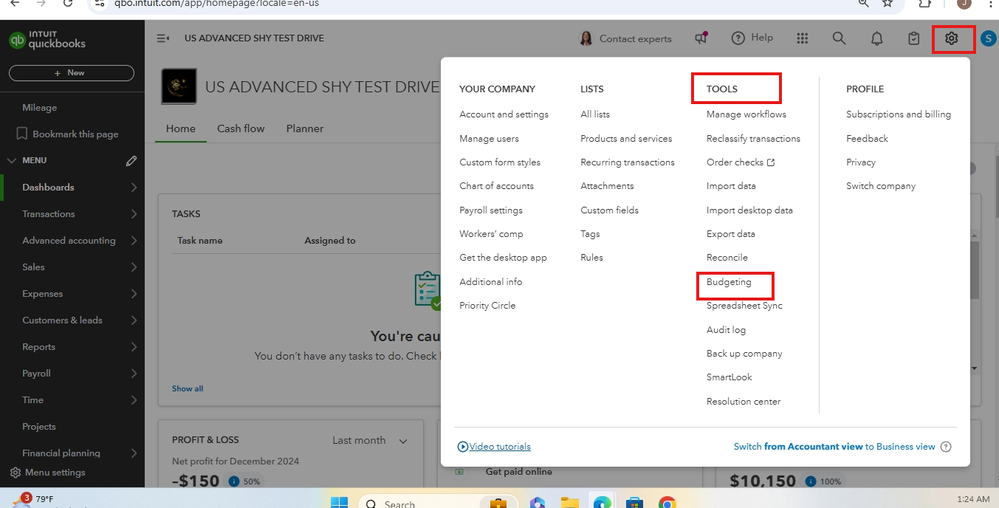The width and height of the screenshot is (999, 508).
Task: Open the apps grid icon
Action: pos(802,38)
